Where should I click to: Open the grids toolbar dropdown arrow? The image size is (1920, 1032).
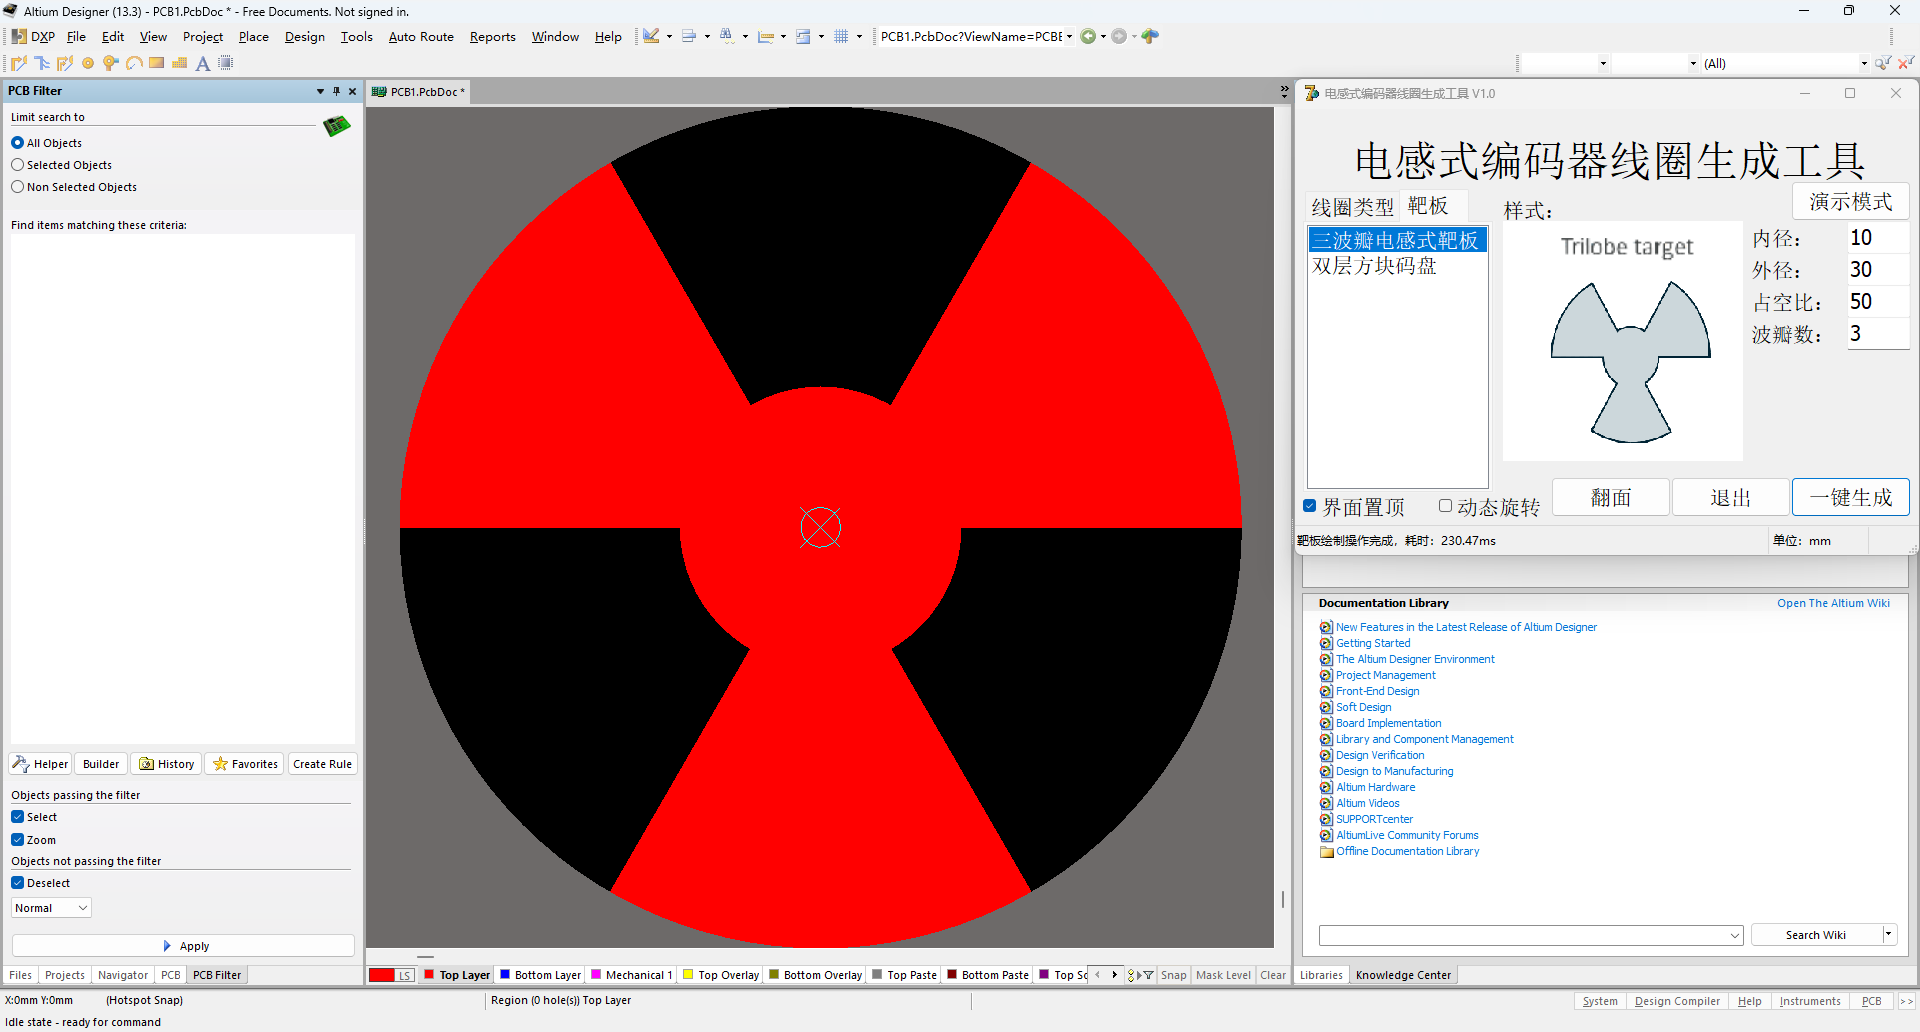click(x=859, y=37)
